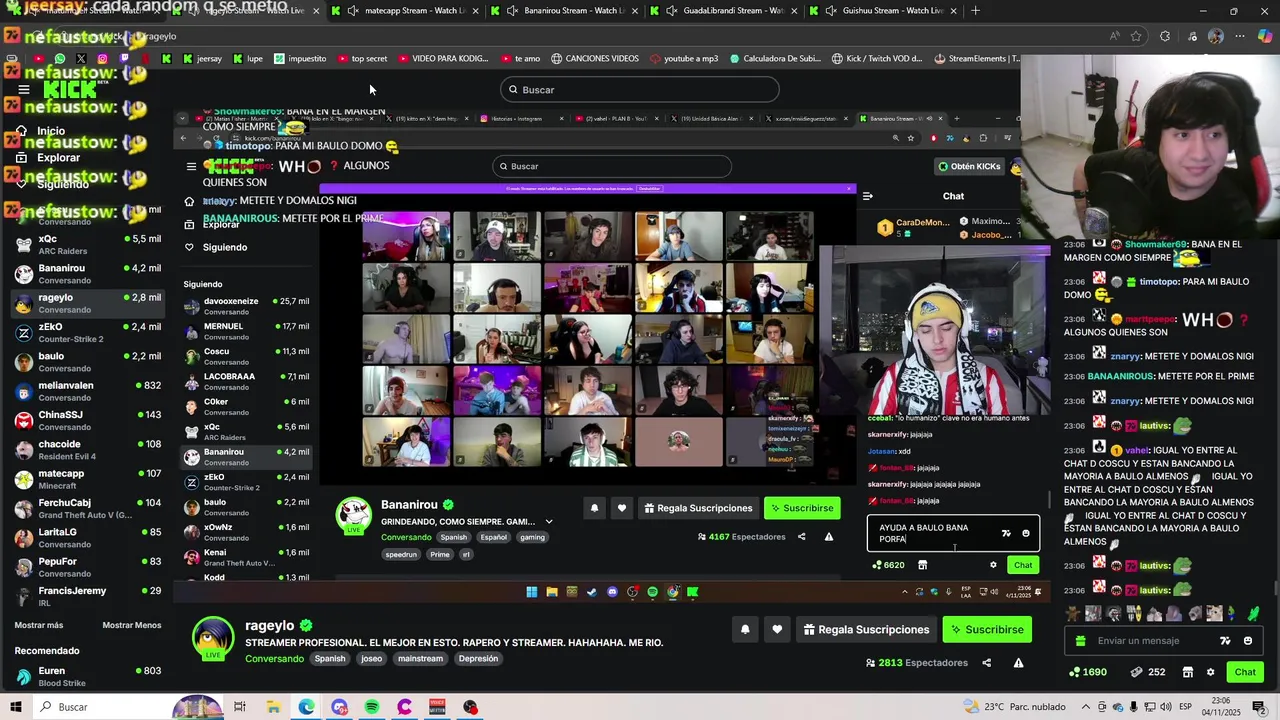
Task: Click the Windows Start button
Action: [16, 707]
